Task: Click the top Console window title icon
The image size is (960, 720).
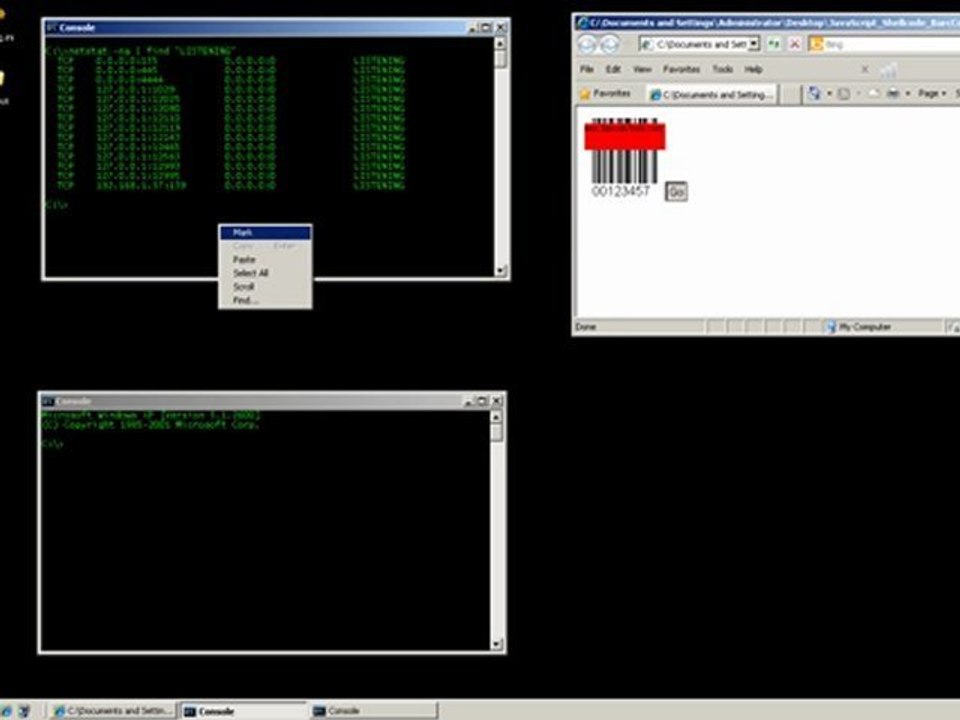Action: (51, 28)
